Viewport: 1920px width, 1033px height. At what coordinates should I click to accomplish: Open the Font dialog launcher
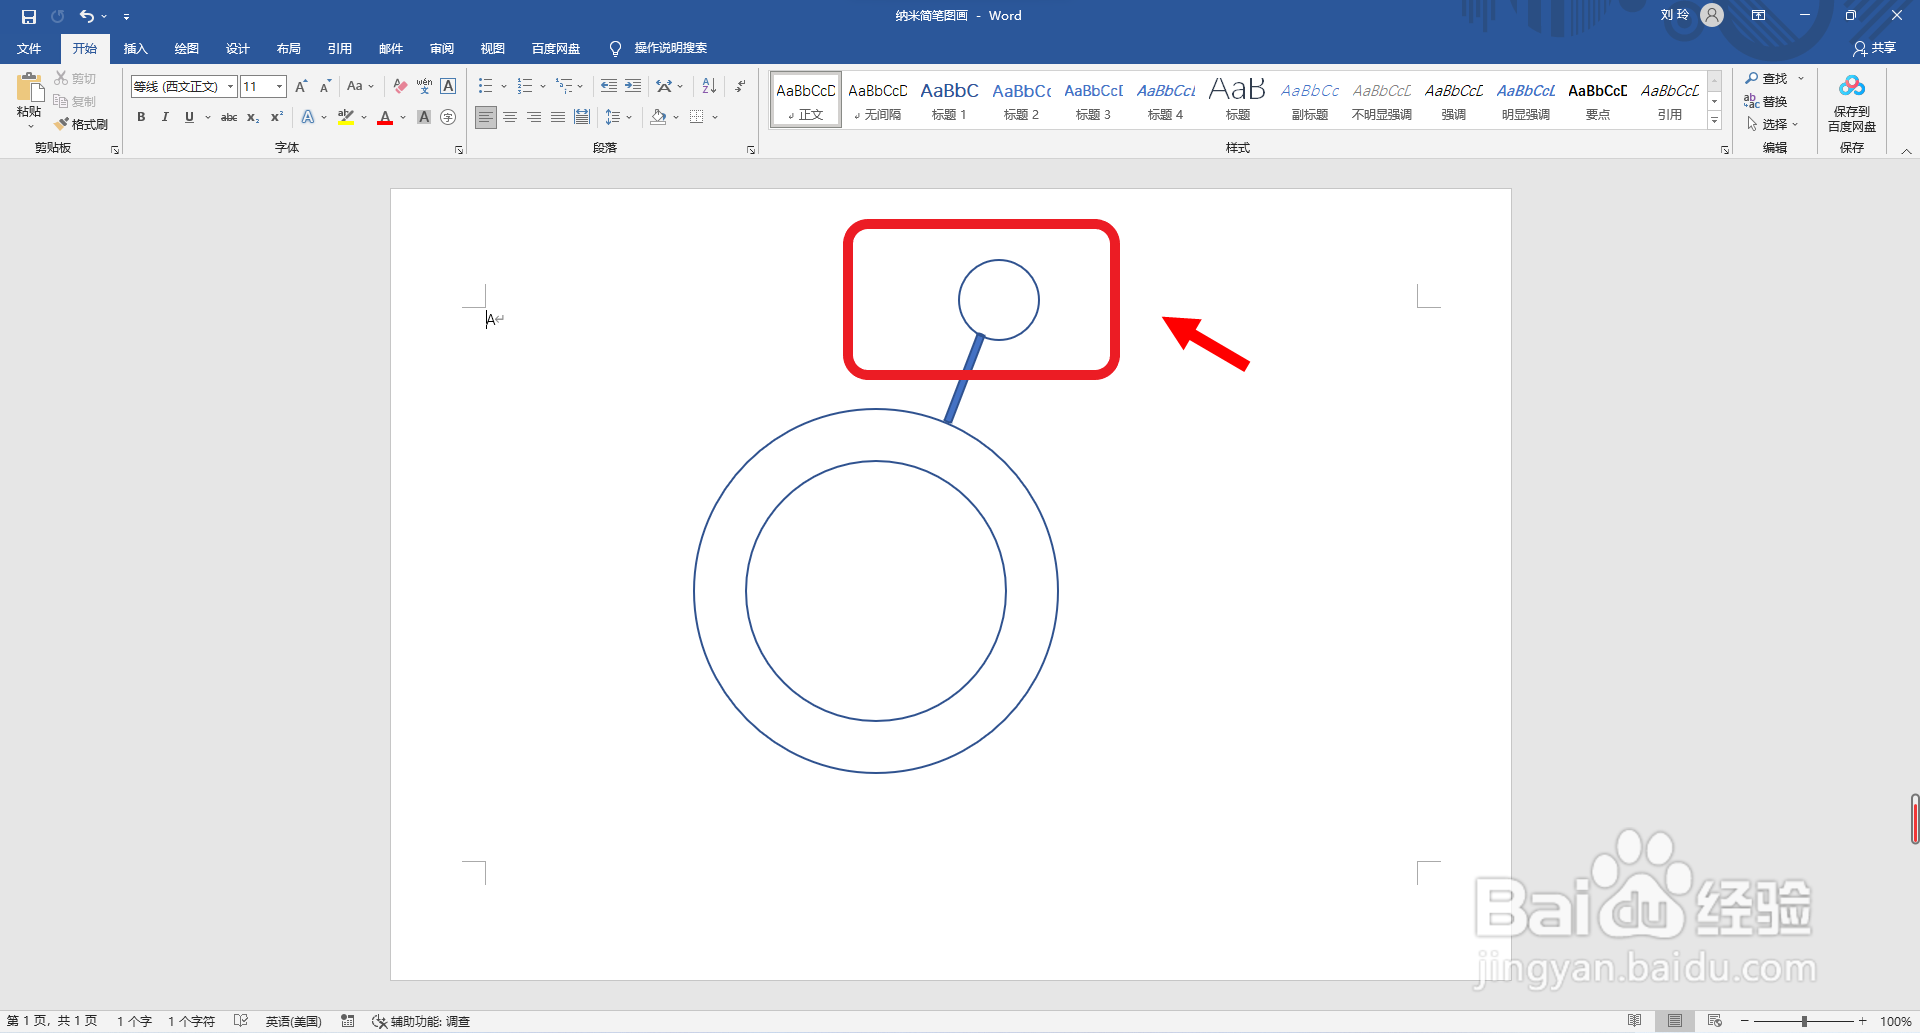459,150
